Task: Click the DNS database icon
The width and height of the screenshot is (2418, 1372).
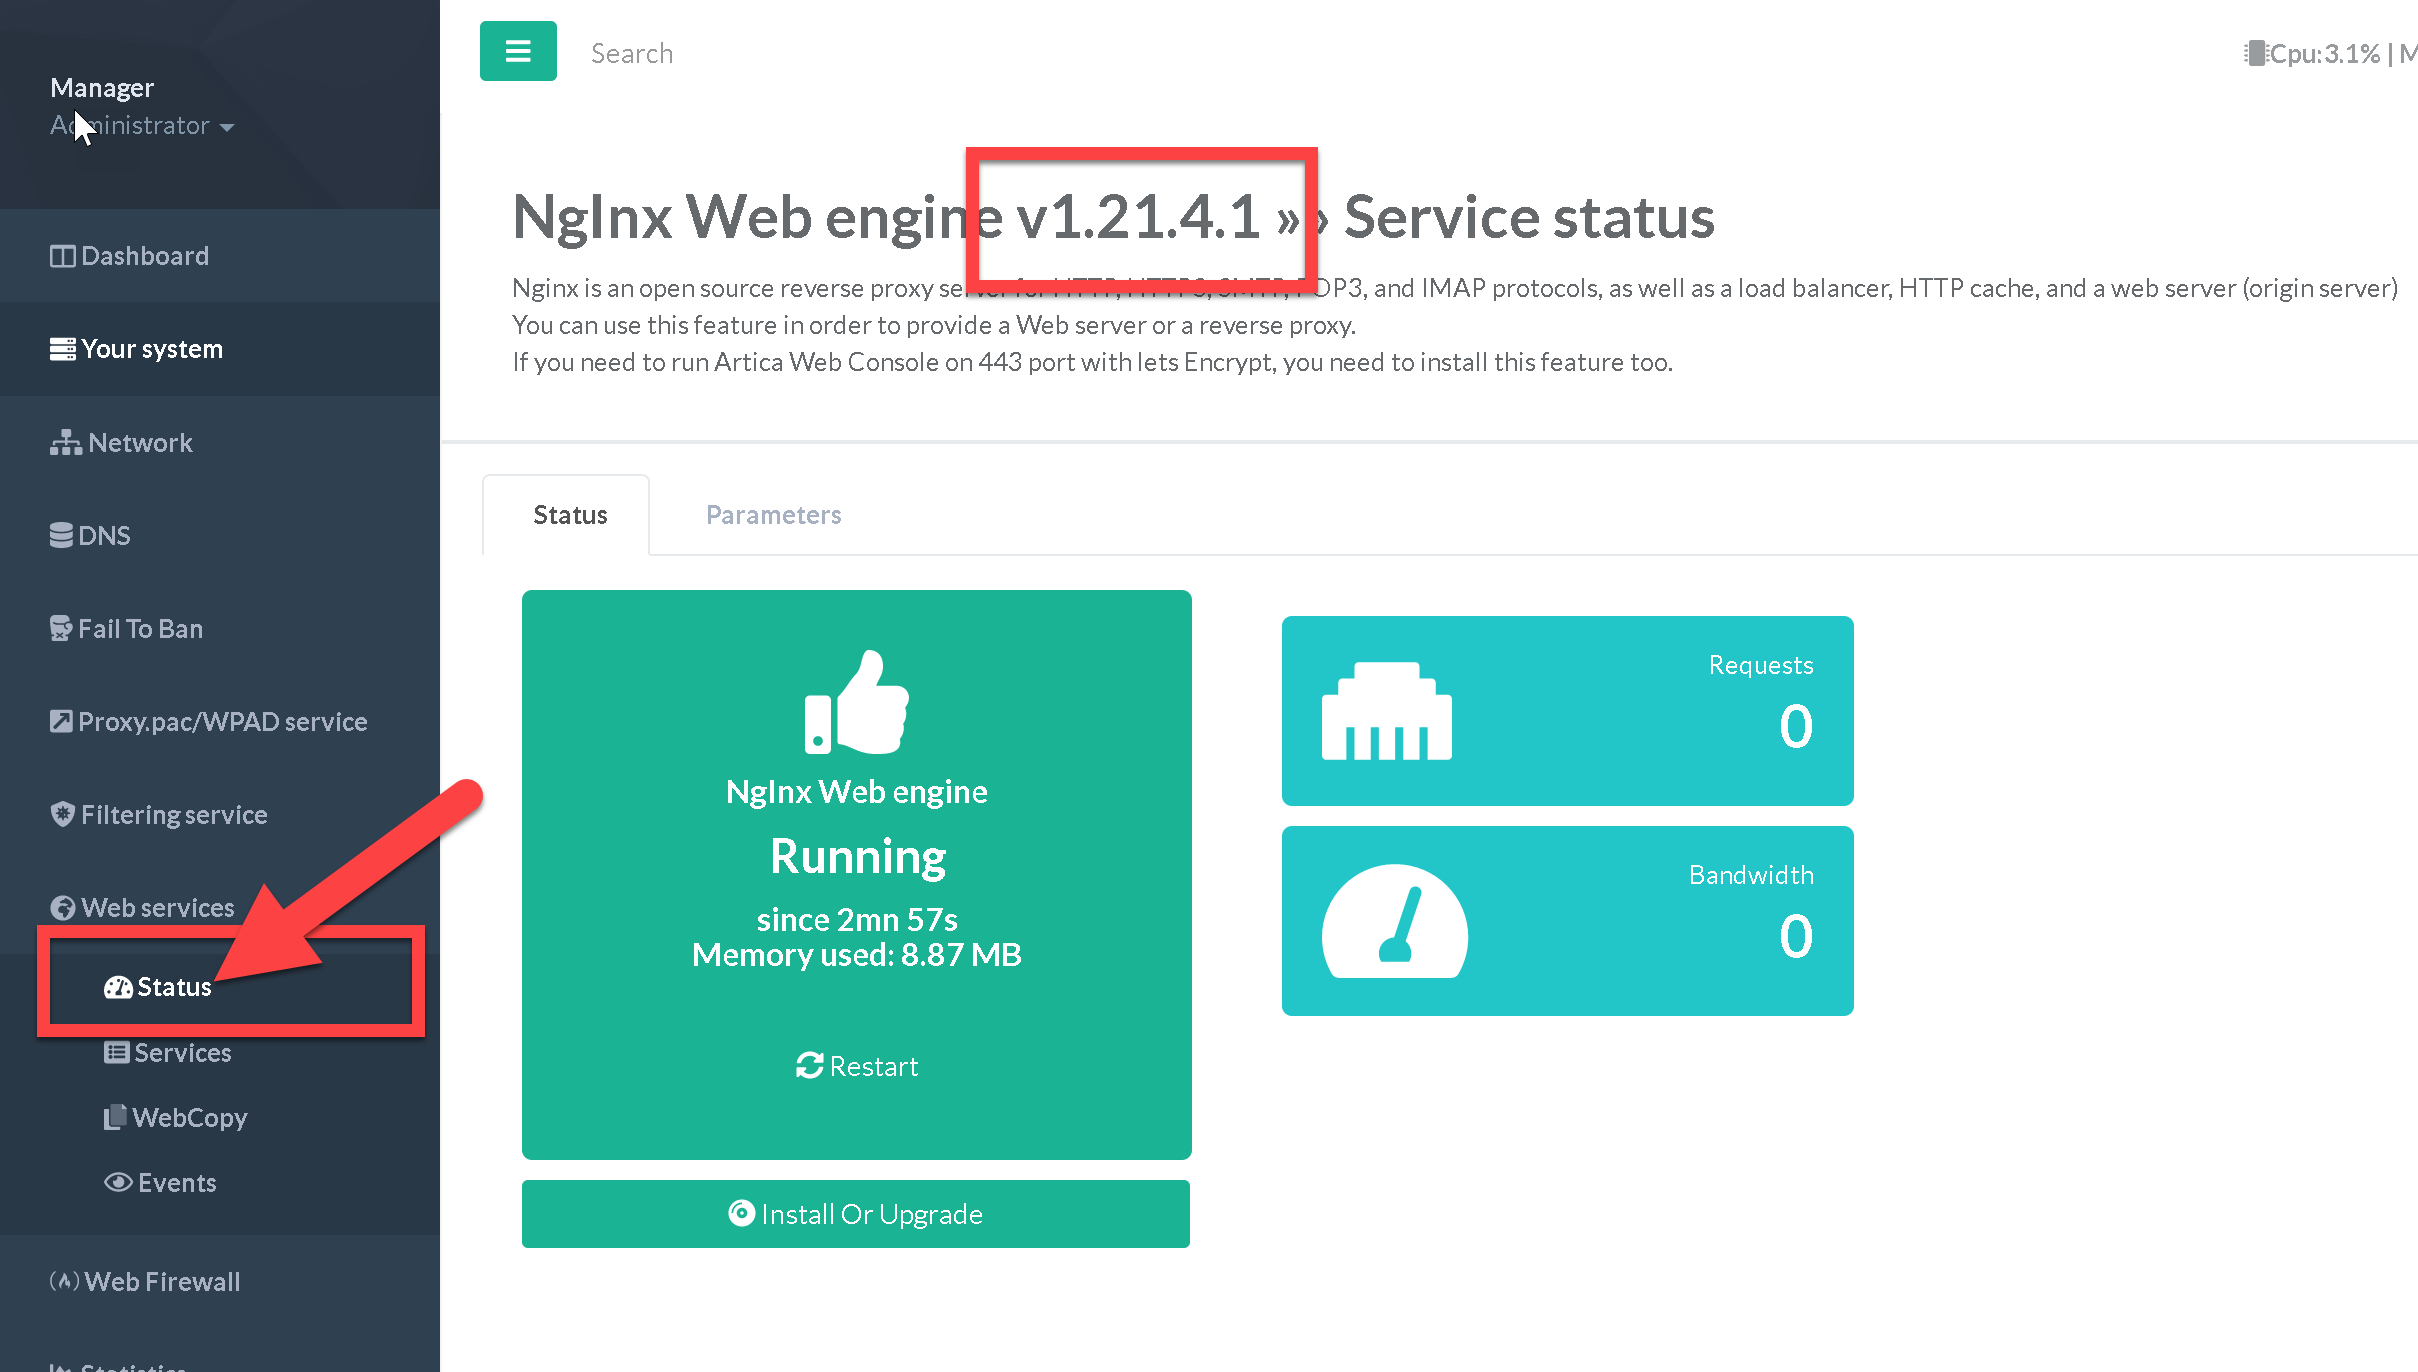Action: 61,536
